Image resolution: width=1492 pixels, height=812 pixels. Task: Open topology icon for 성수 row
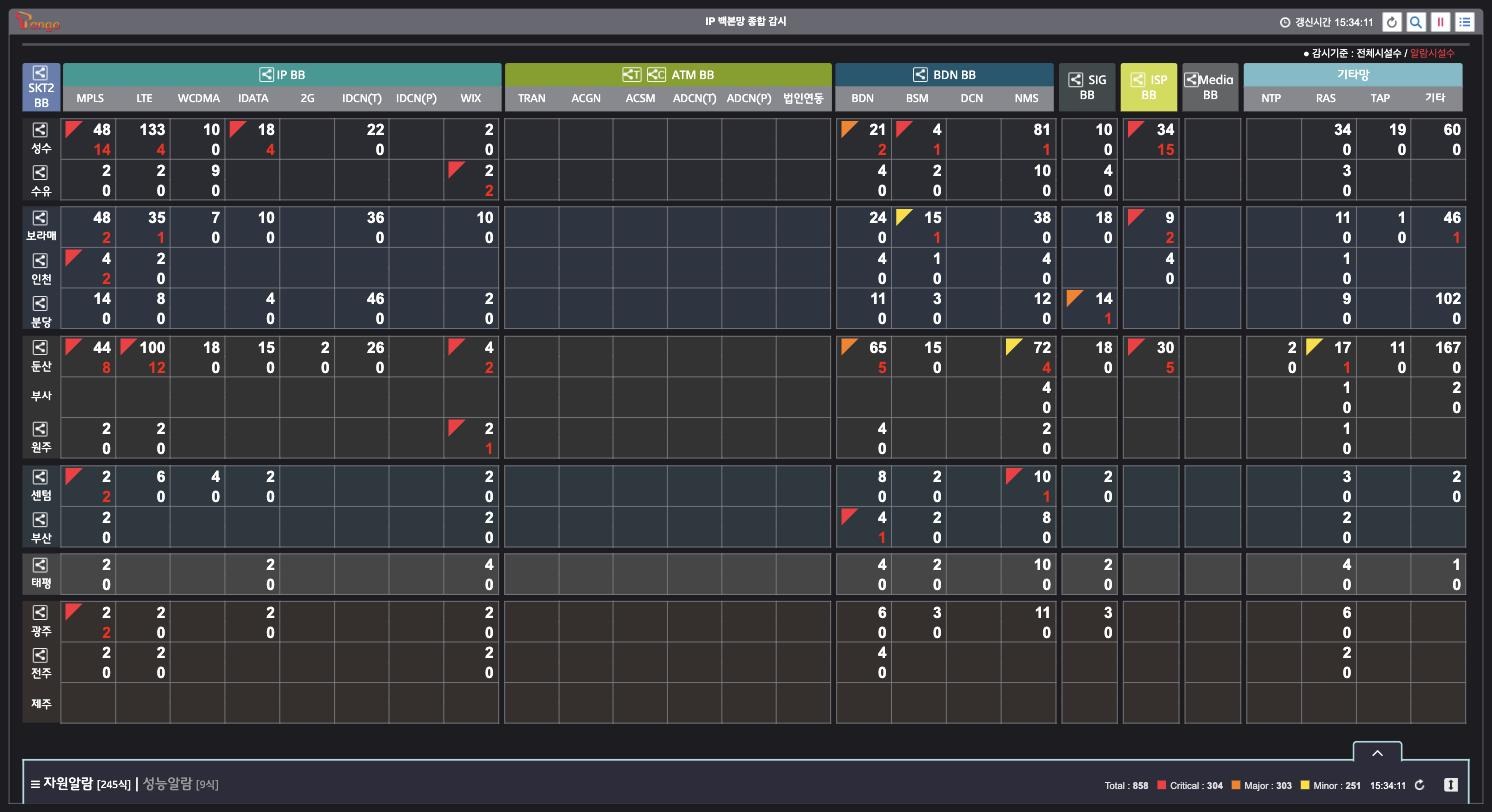pos(41,130)
